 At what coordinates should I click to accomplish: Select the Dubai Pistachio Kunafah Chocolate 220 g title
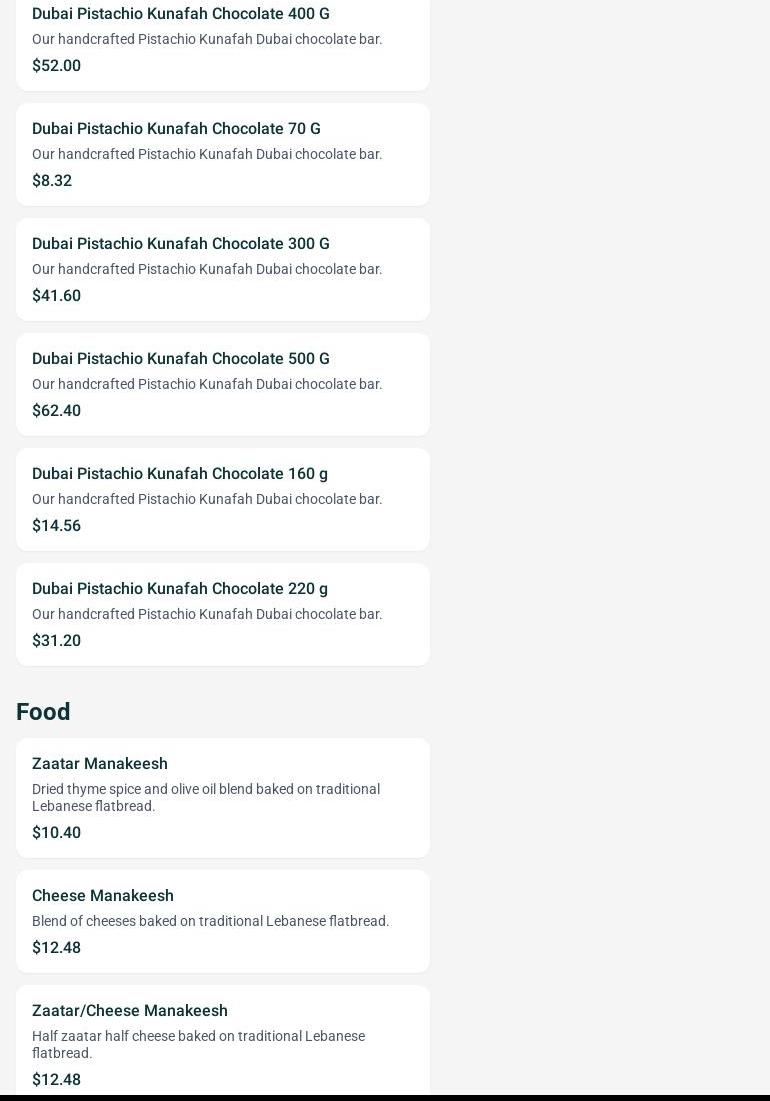pos(180,589)
